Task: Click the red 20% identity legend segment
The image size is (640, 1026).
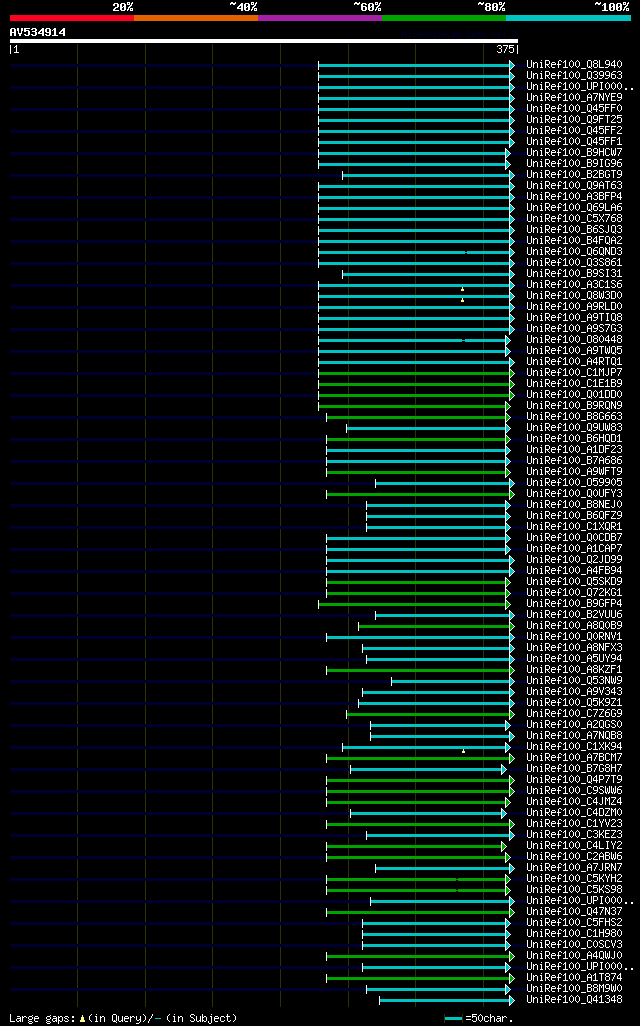Action: point(72,18)
